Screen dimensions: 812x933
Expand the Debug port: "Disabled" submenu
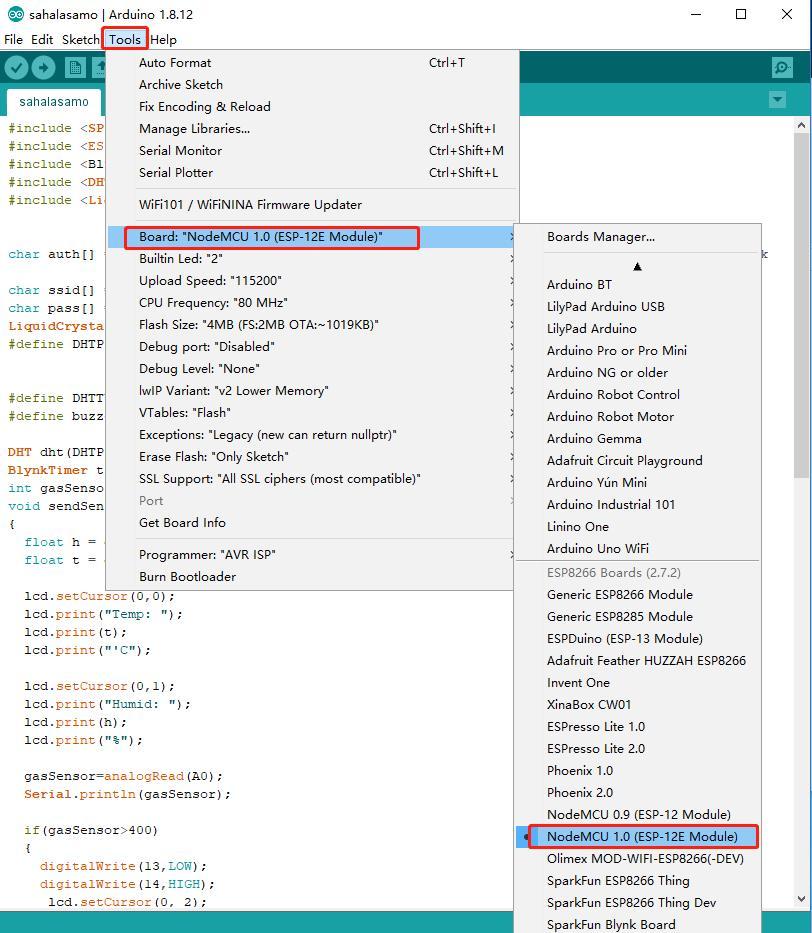pos(311,347)
